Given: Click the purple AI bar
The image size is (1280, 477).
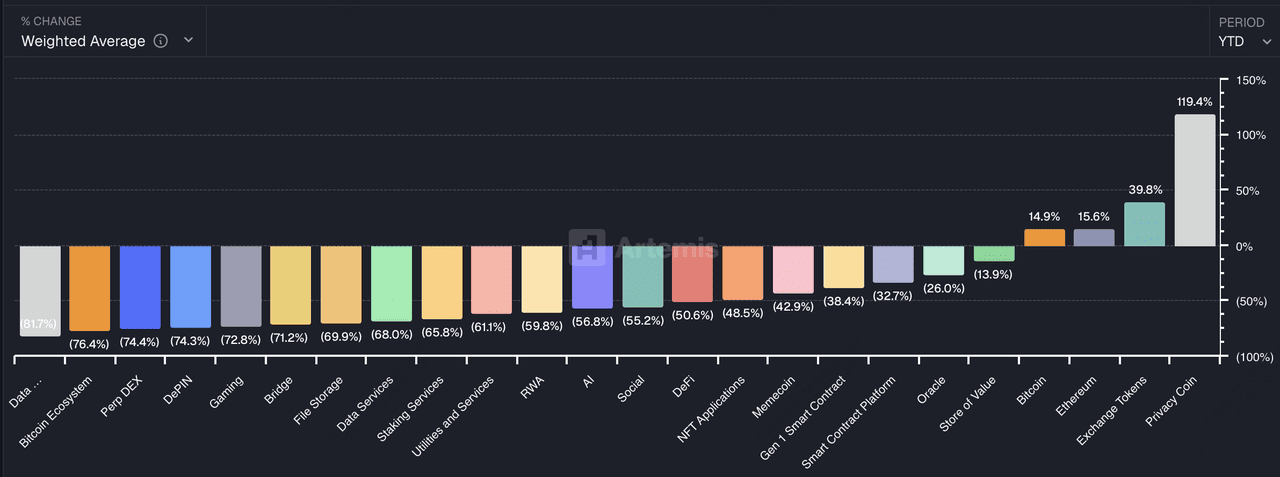Looking at the screenshot, I should pos(592,277).
